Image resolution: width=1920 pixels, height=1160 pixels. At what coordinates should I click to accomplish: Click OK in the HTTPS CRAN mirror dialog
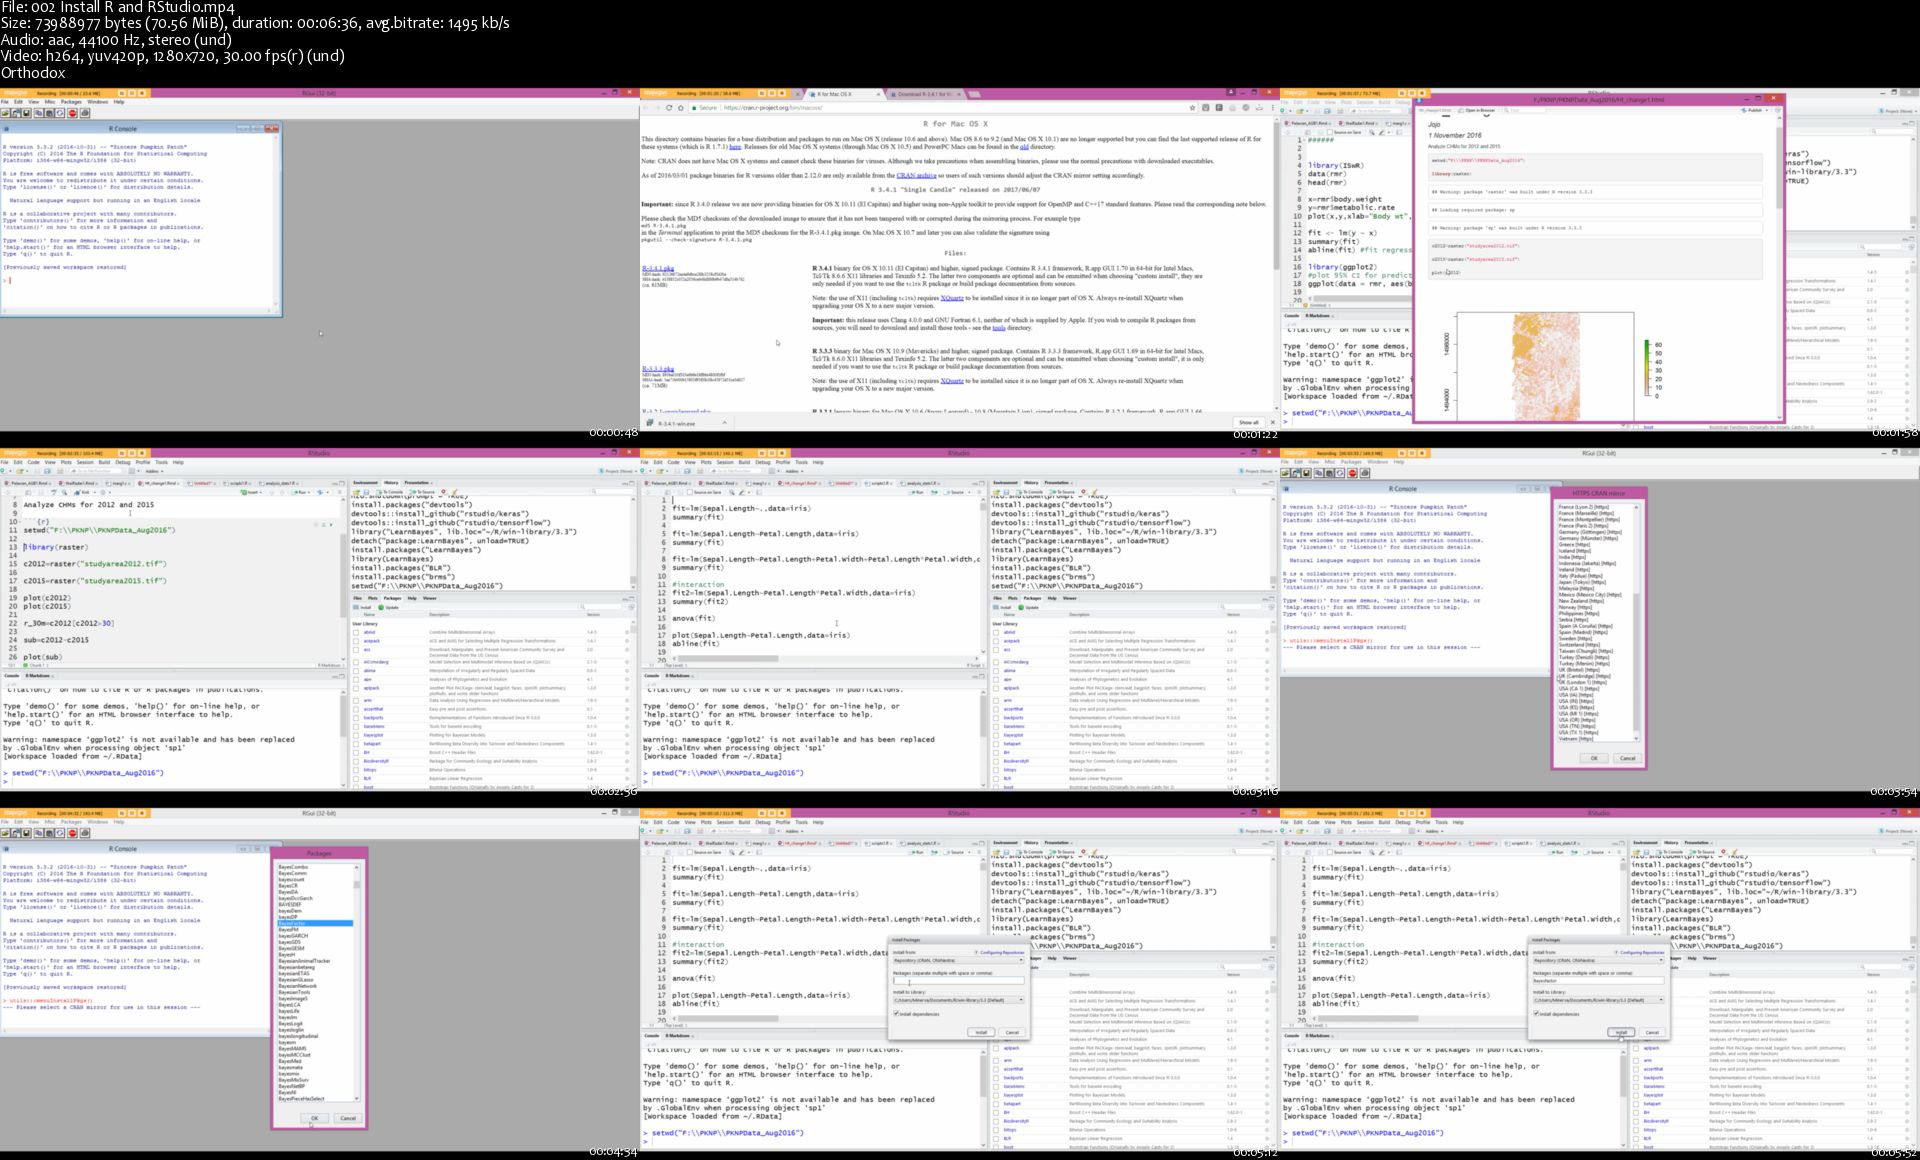click(1594, 758)
